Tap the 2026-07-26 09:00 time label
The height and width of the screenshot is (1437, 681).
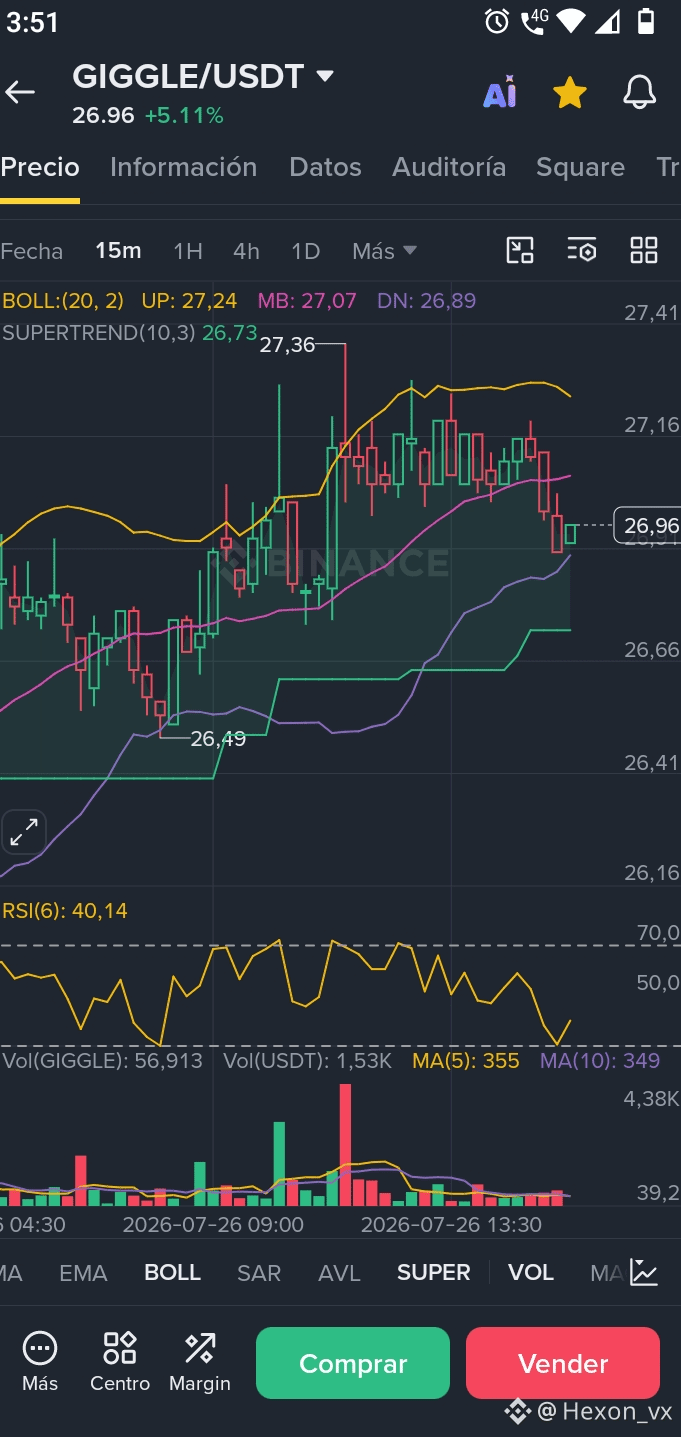coord(213,1225)
